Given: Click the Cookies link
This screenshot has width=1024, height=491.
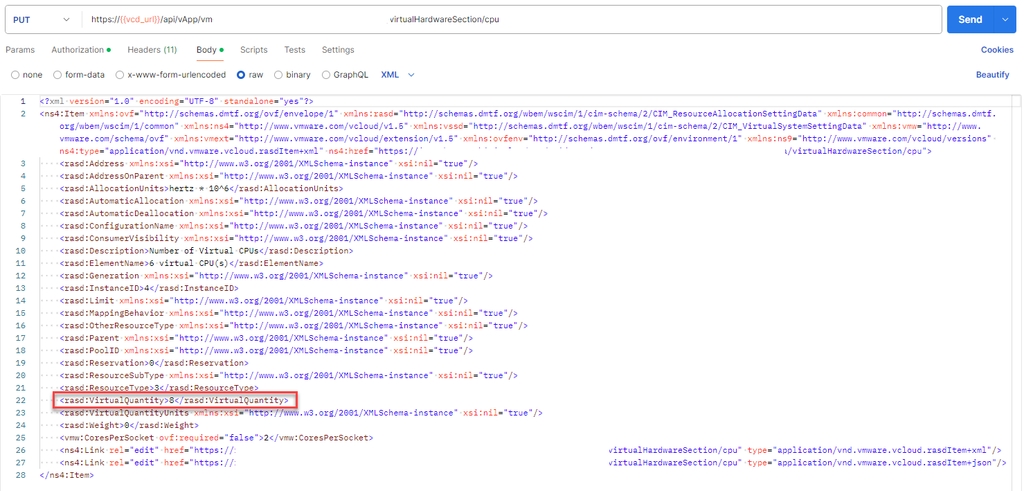Looking at the screenshot, I should coord(996,50).
